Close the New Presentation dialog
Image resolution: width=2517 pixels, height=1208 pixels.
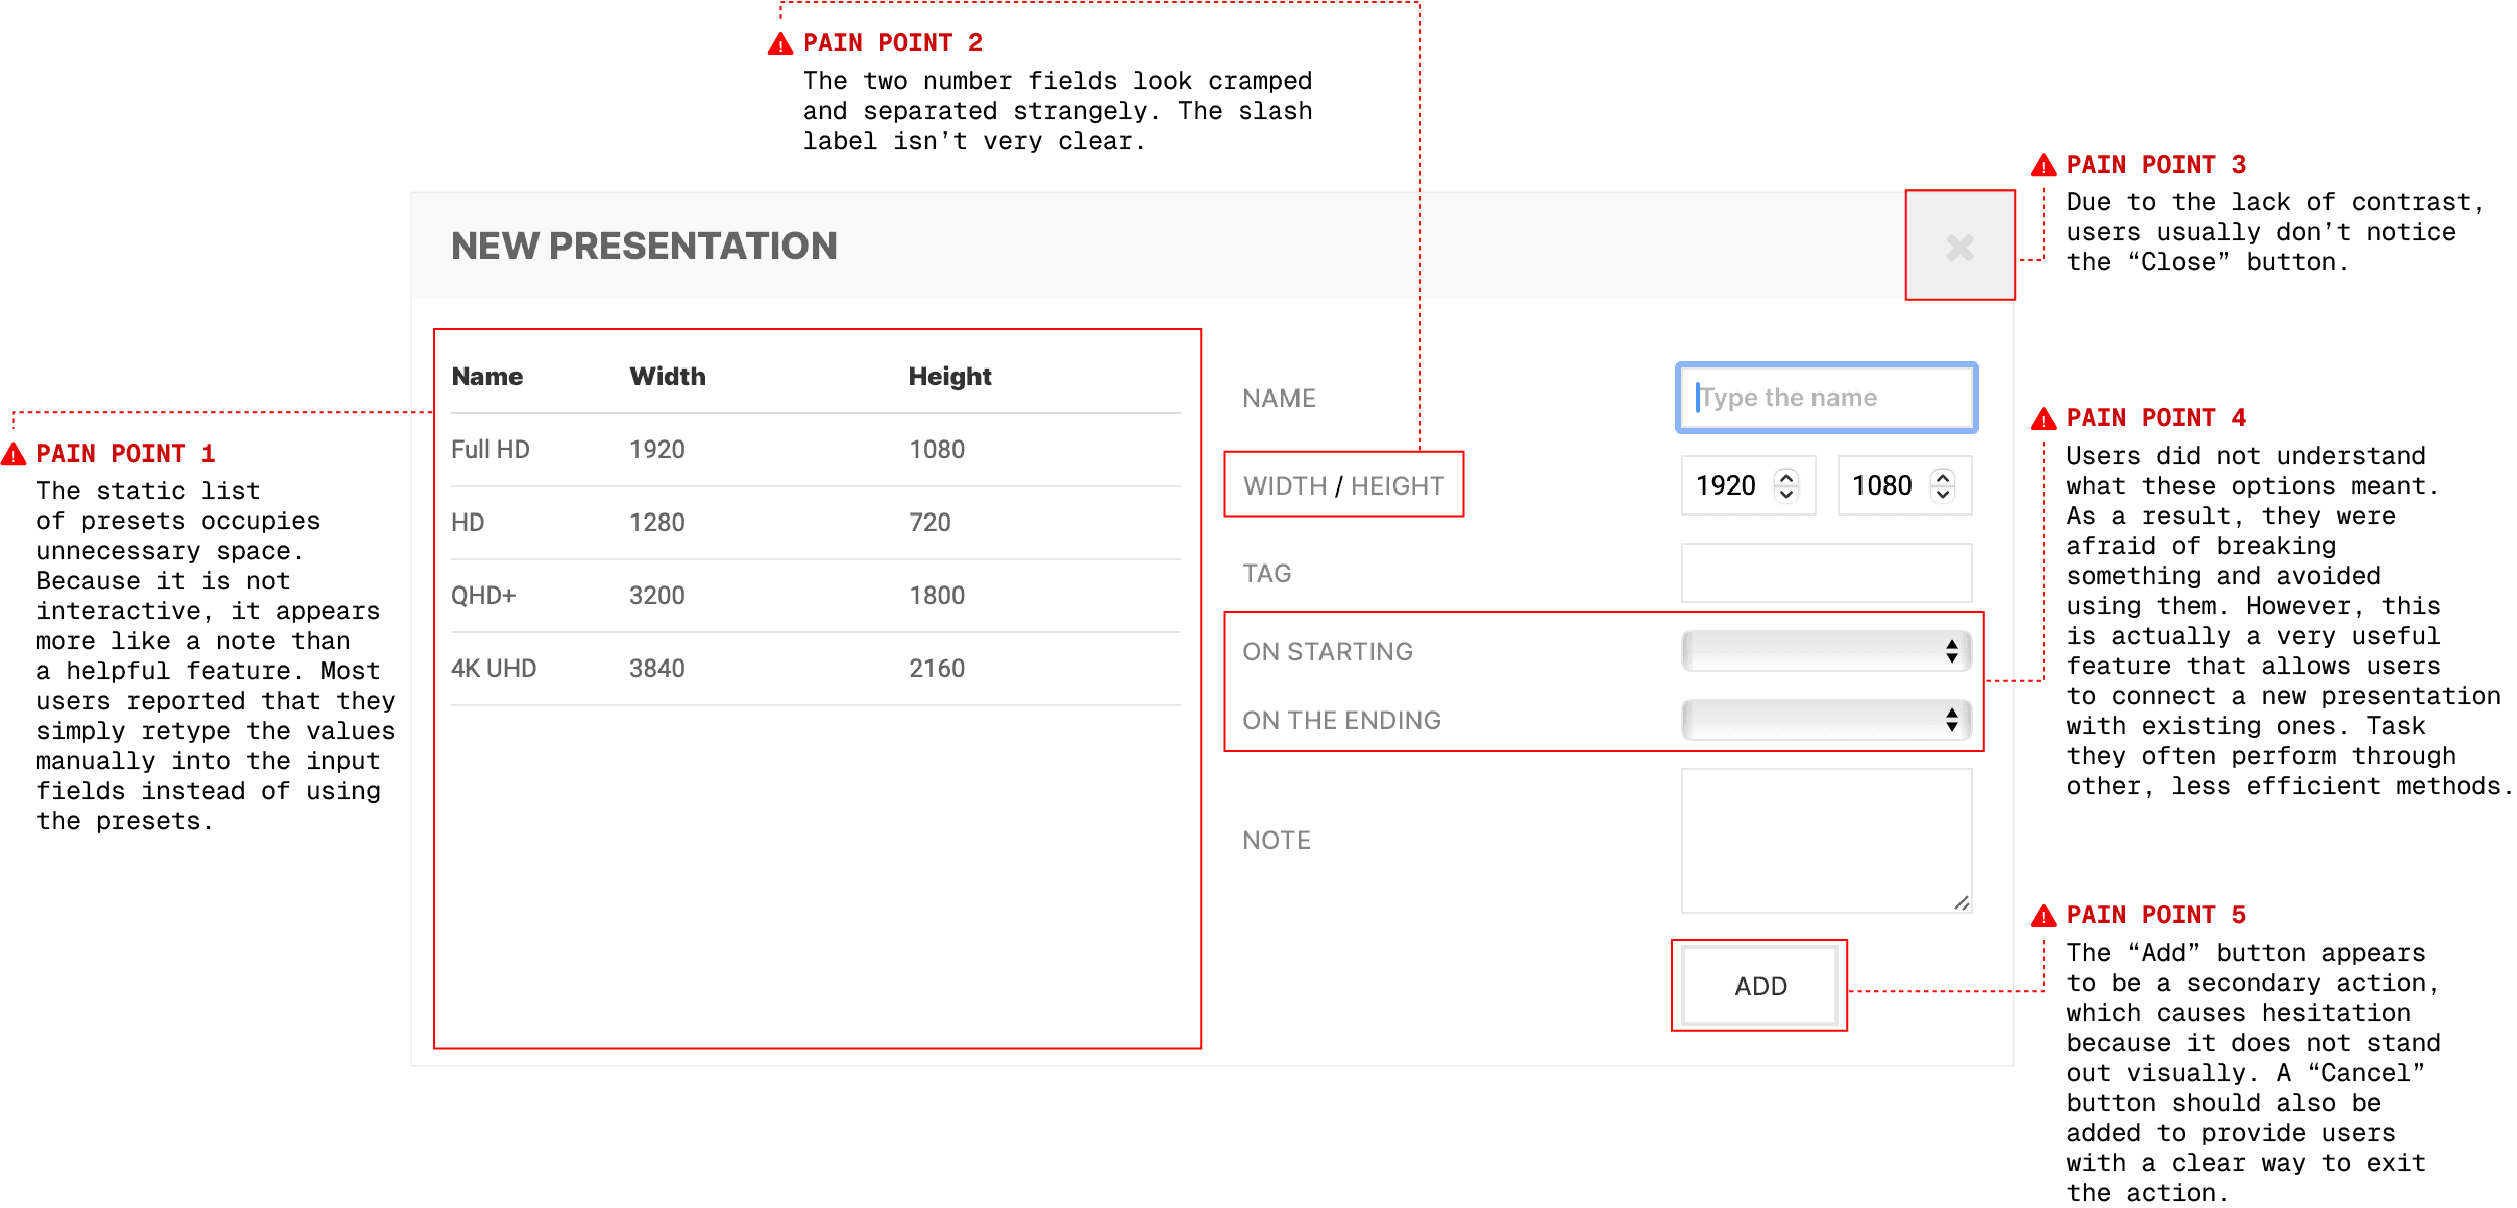tap(1959, 247)
